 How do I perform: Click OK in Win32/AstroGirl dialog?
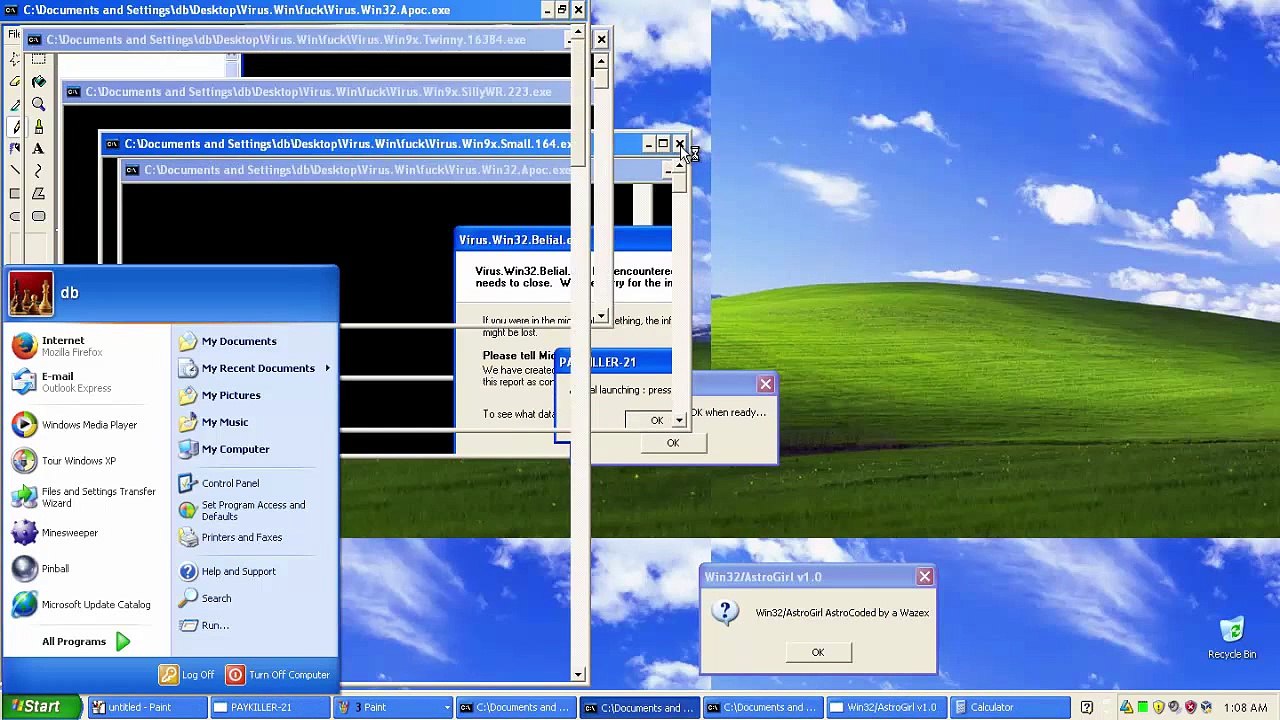(x=818, y=652)
